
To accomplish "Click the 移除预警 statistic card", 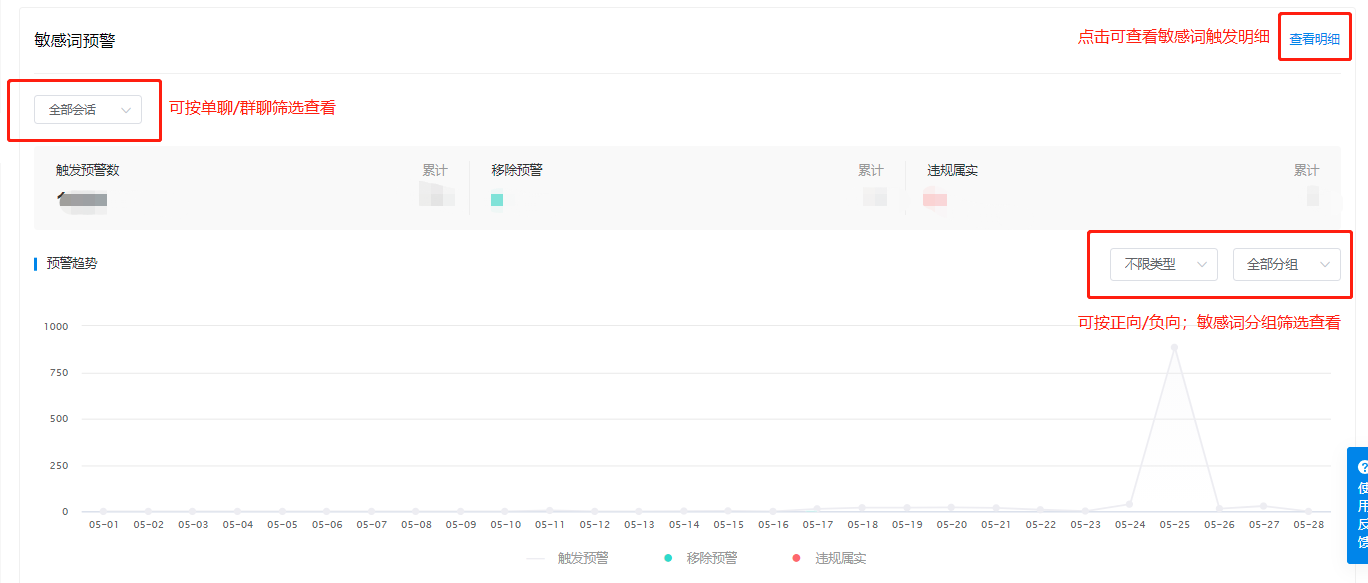I will 688,187.
